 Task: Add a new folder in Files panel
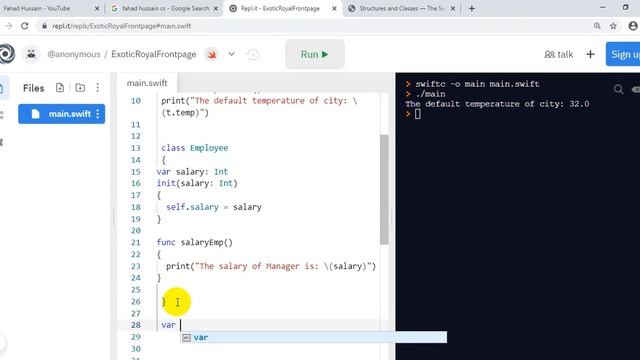click(x=80, y=88)
